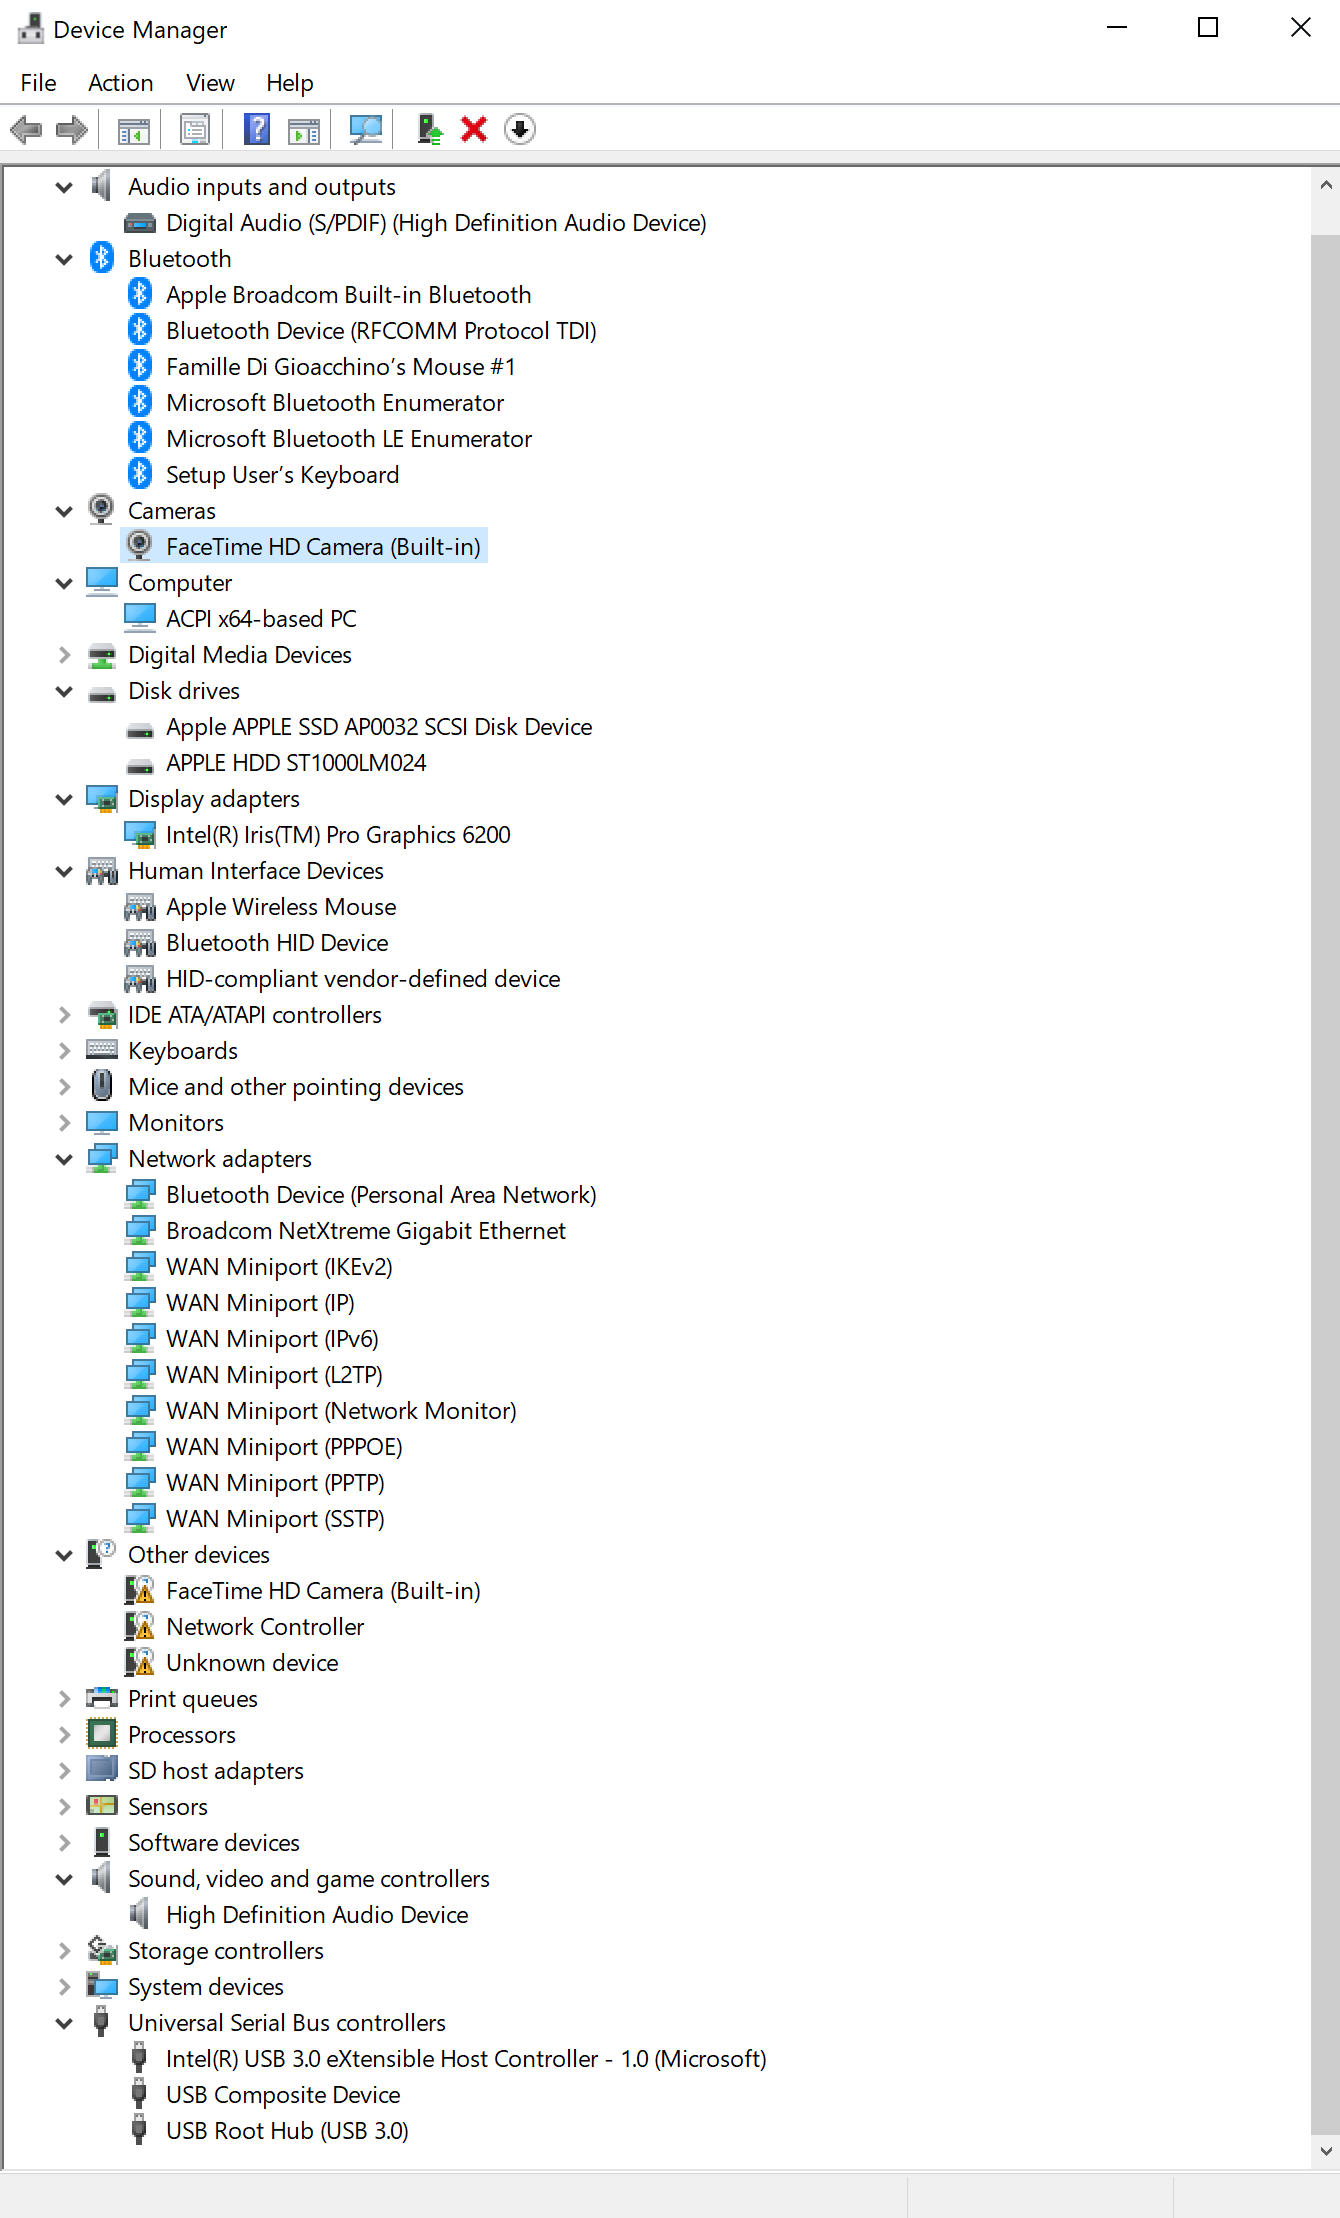Click the Mice and other pointing devices icon

[102, 1086]
